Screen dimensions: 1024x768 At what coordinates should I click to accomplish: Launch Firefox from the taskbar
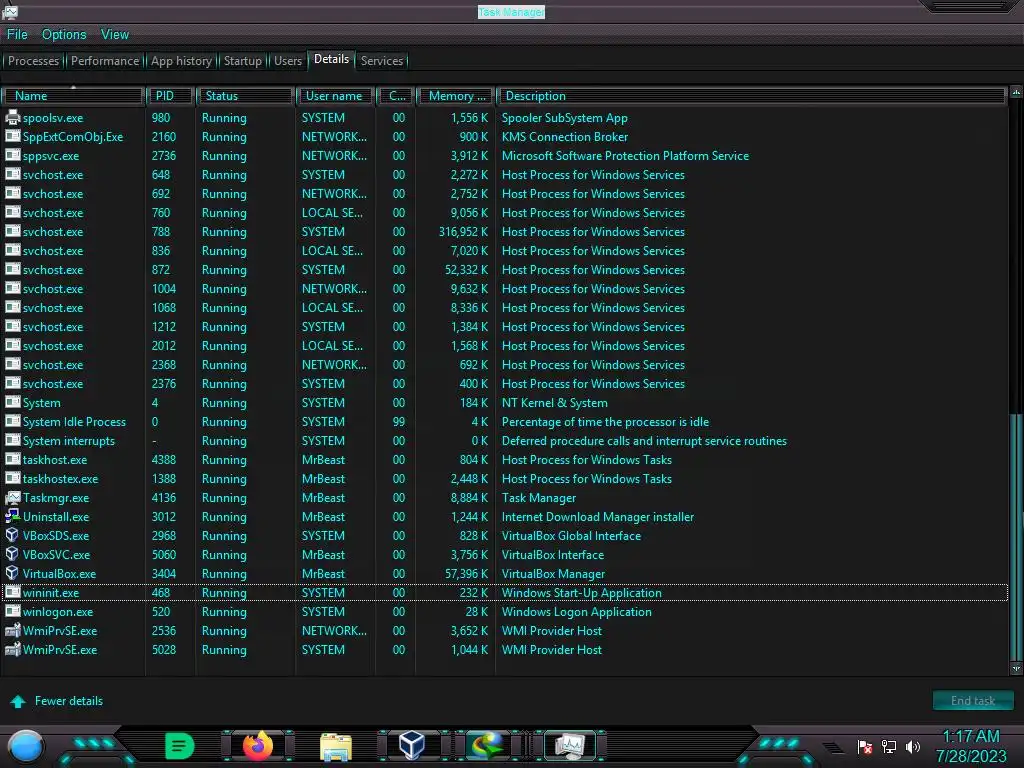click(257, 746)
